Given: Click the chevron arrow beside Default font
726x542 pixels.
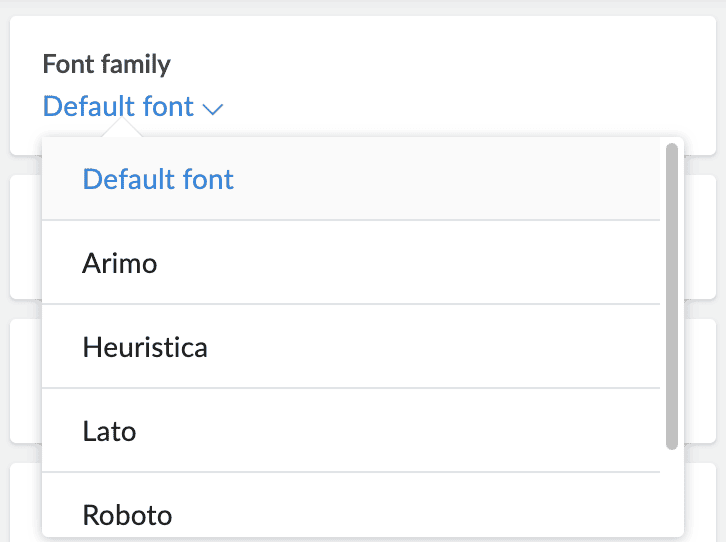Looking at the screenshot, I should 212,108.
